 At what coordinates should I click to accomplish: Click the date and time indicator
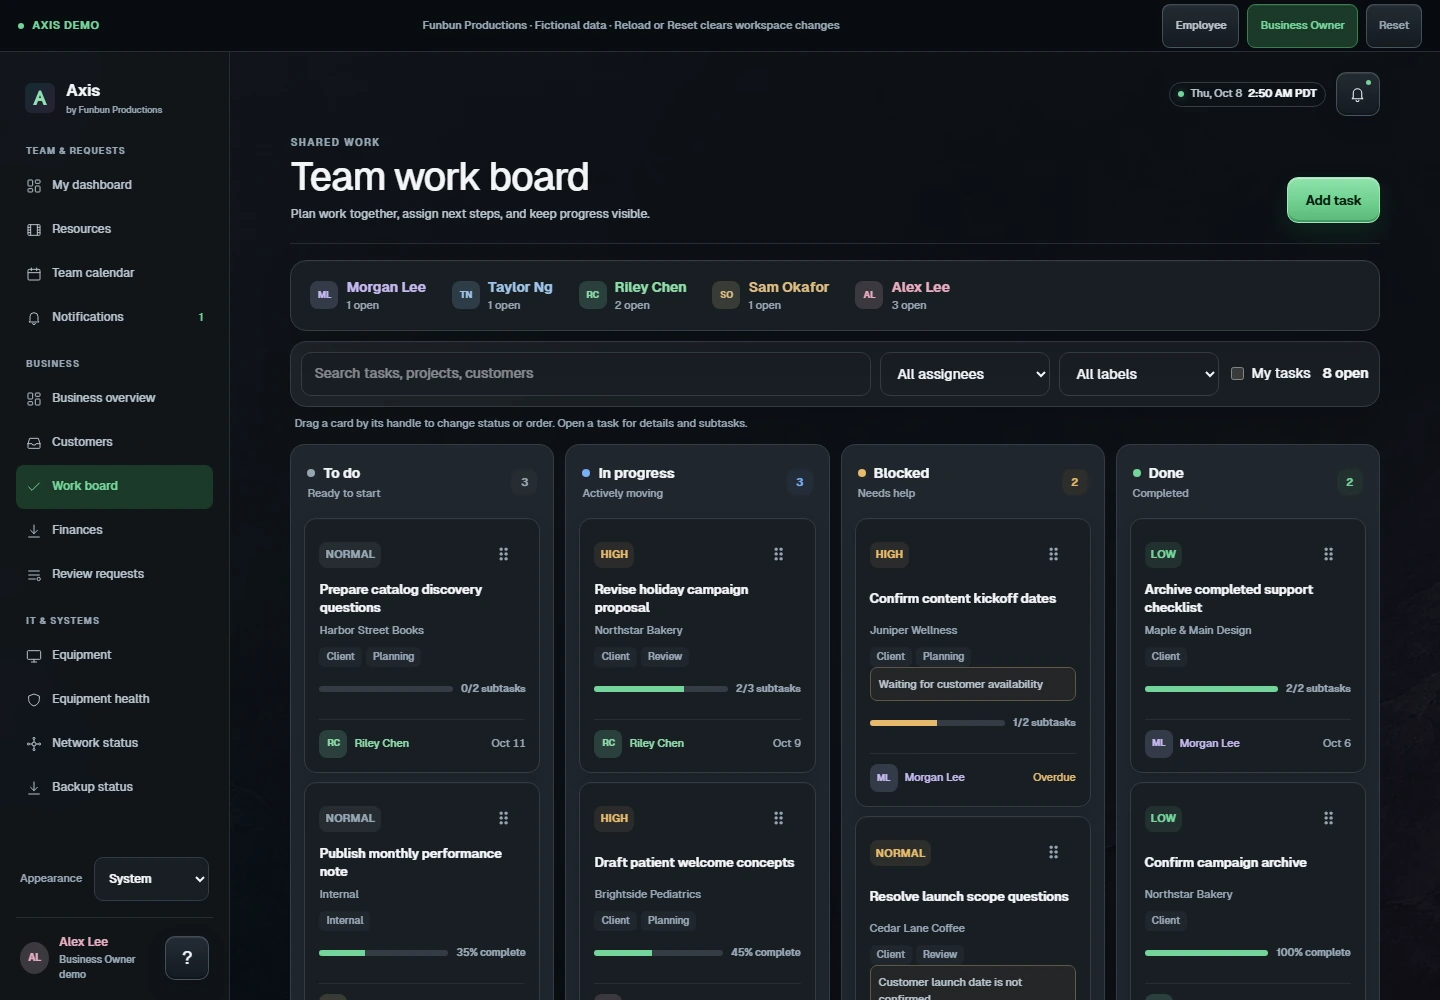1247,94
